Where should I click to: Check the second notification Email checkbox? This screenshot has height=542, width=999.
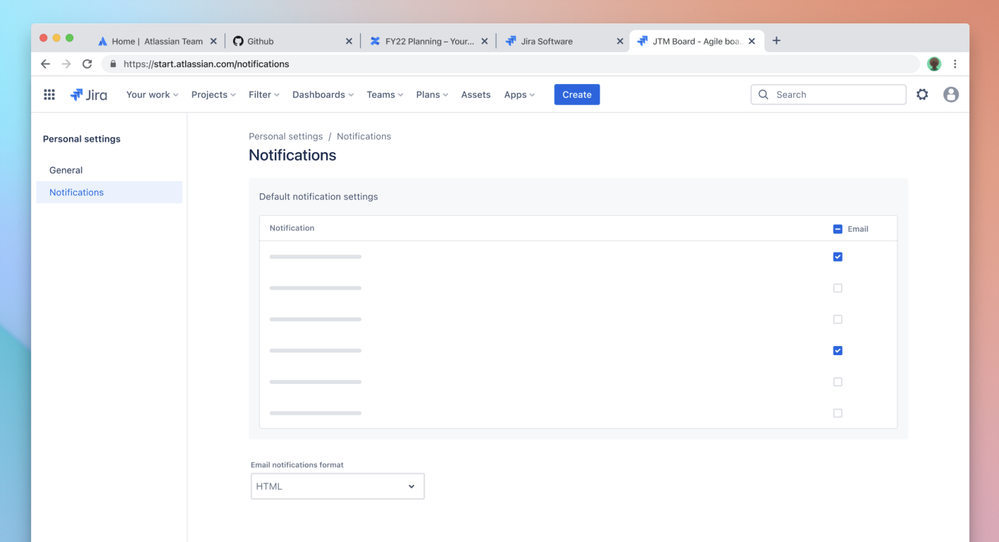pos(837,288)
